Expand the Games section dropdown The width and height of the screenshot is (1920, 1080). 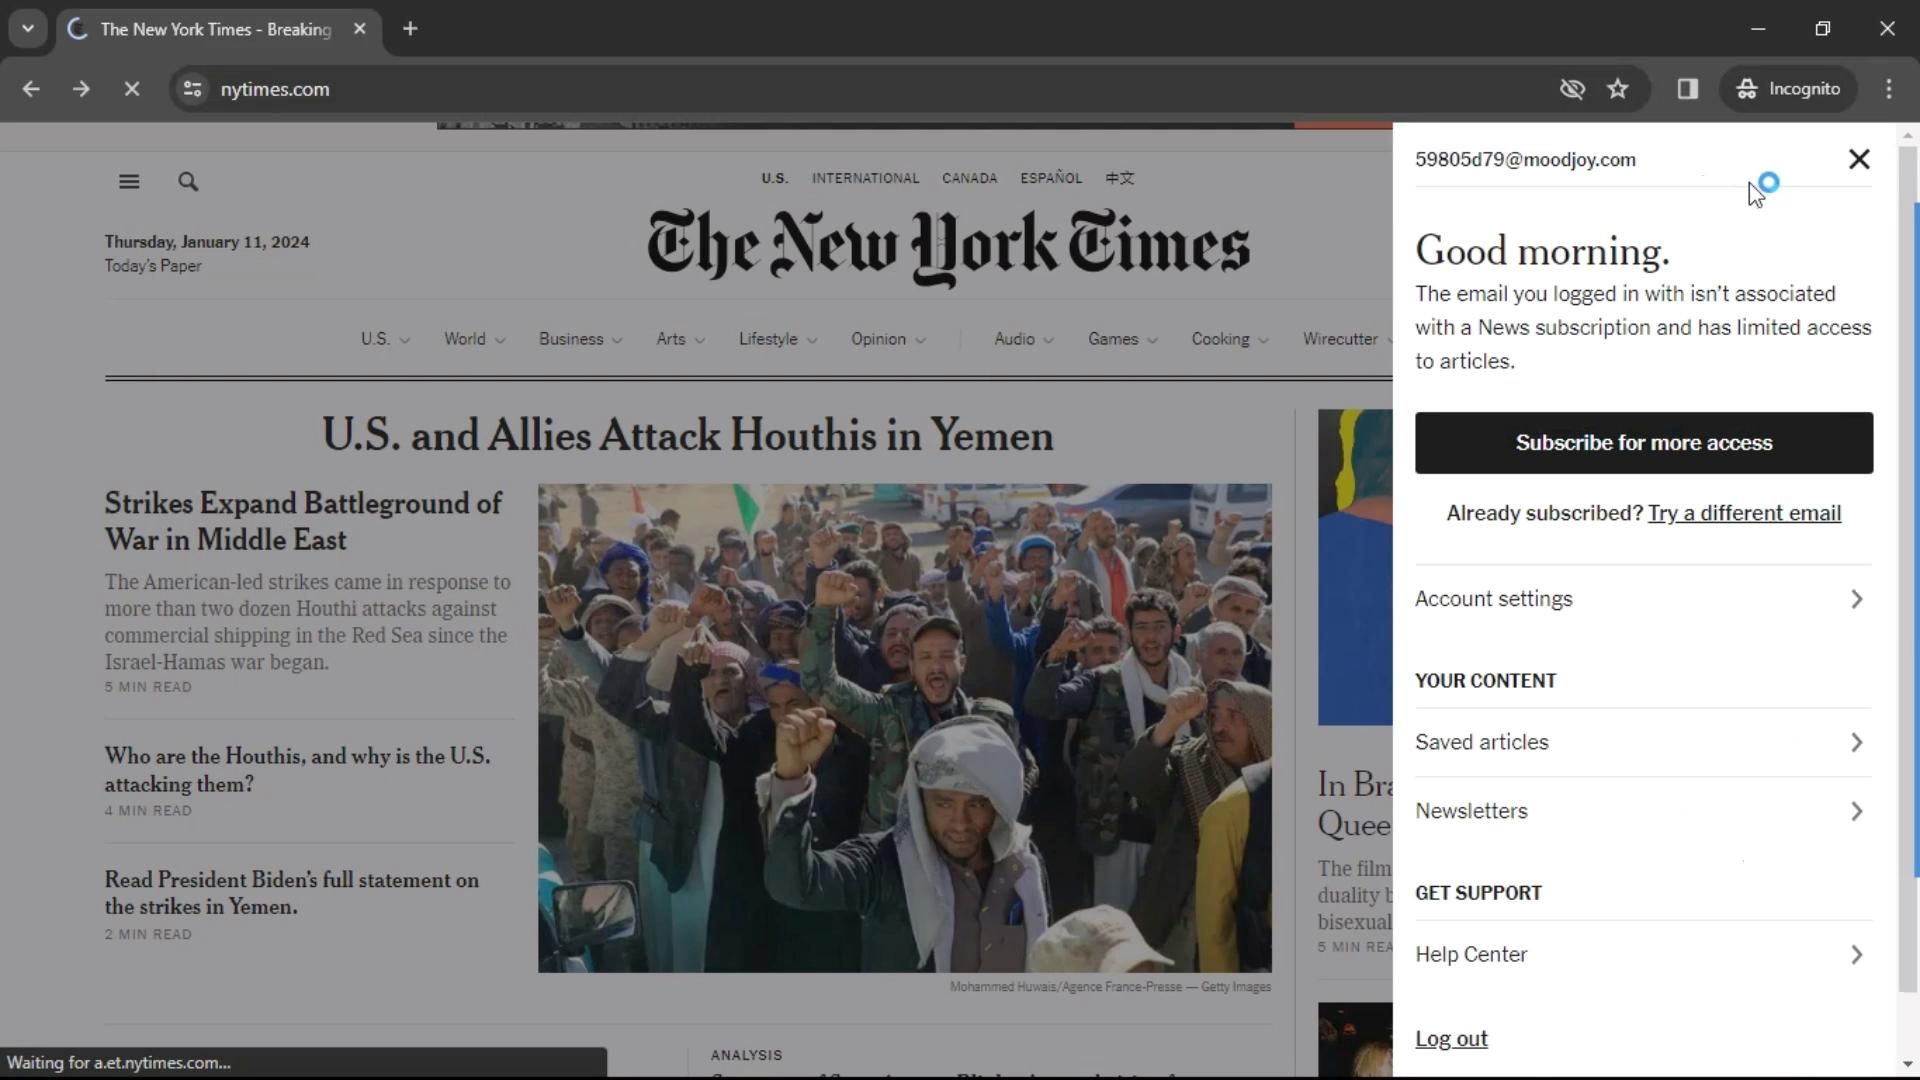[x=1123, y=339]
